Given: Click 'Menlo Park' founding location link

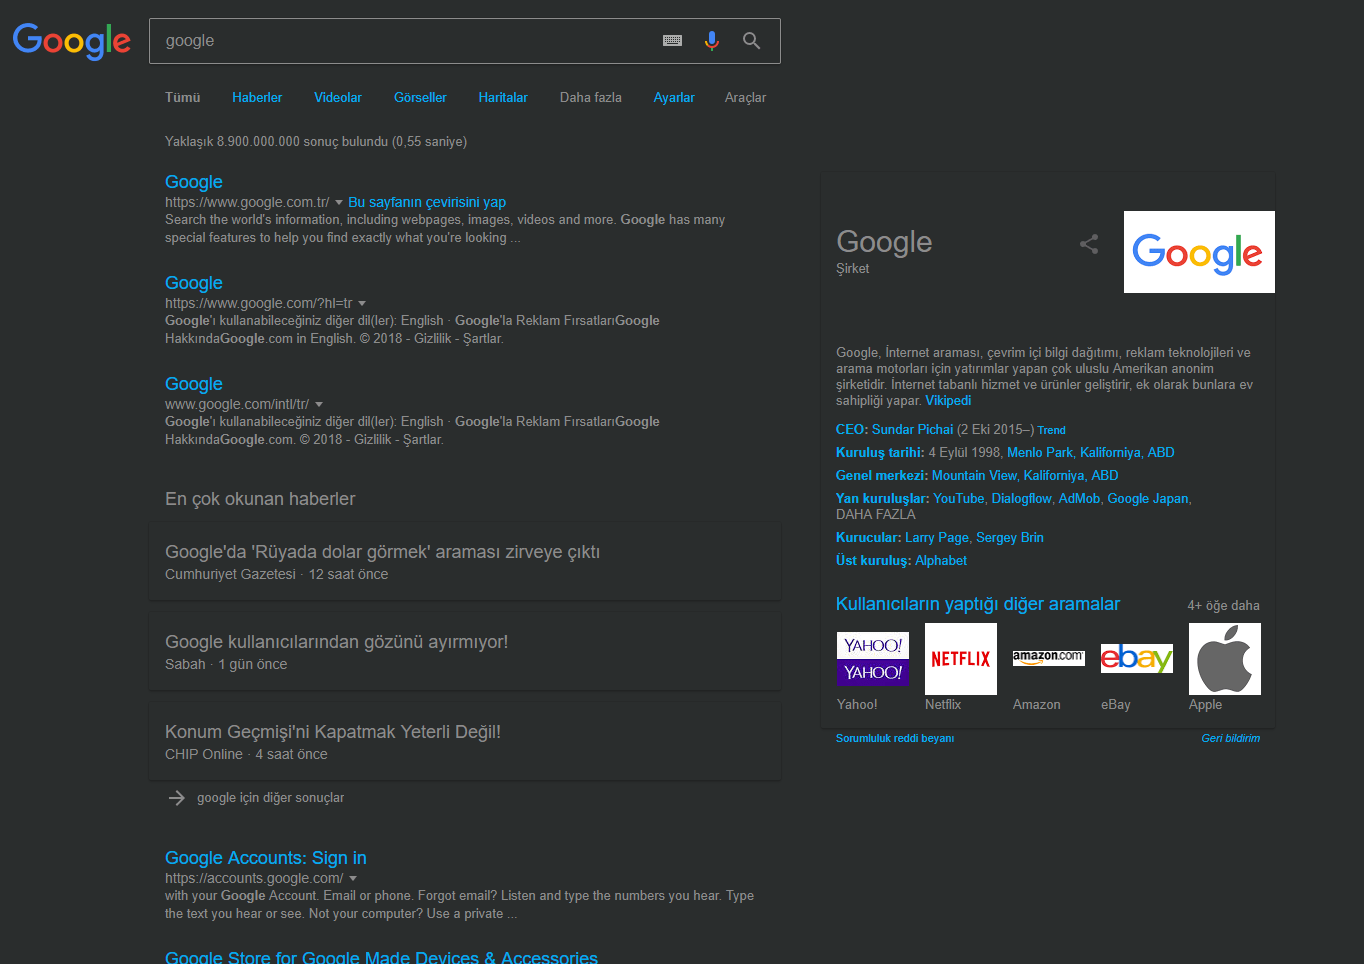Looking at the screenshot, I should pos(1040,453).
